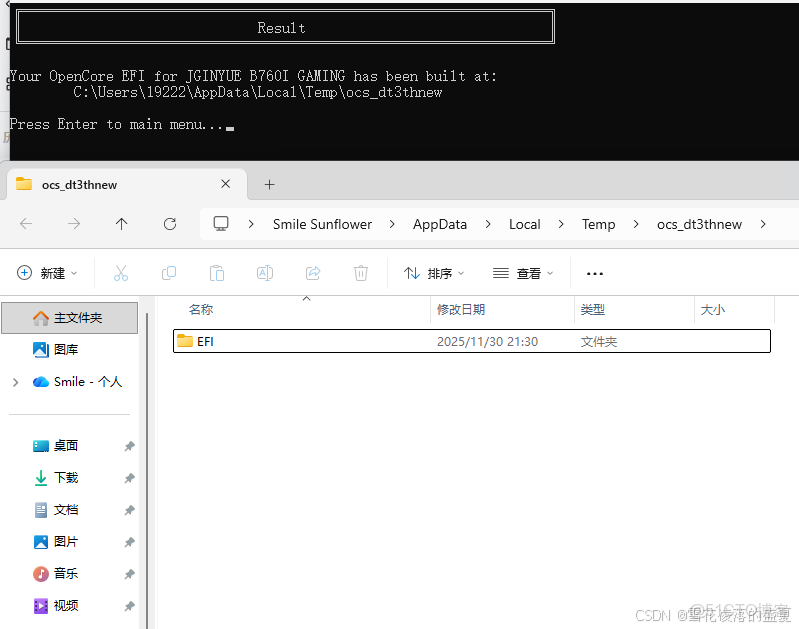The width and height of the screenshot is (799, 629).
Task: Open 视频 (Videos) in sidebar
Action: point(56,606)
